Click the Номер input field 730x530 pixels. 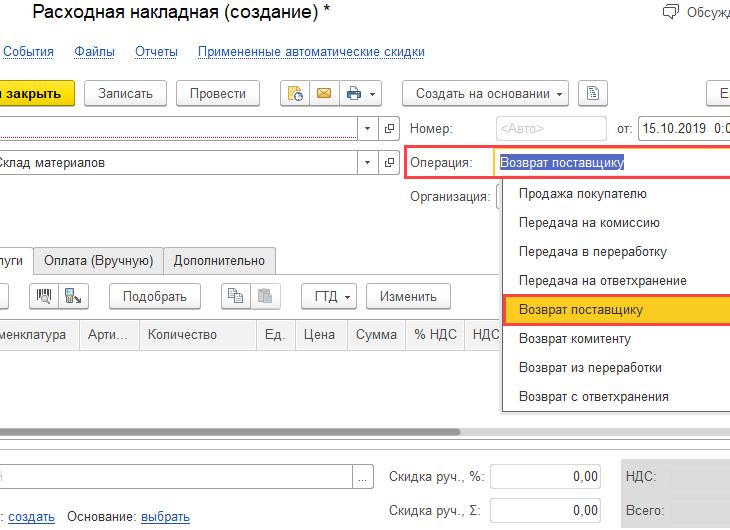(x=551, y=128)
